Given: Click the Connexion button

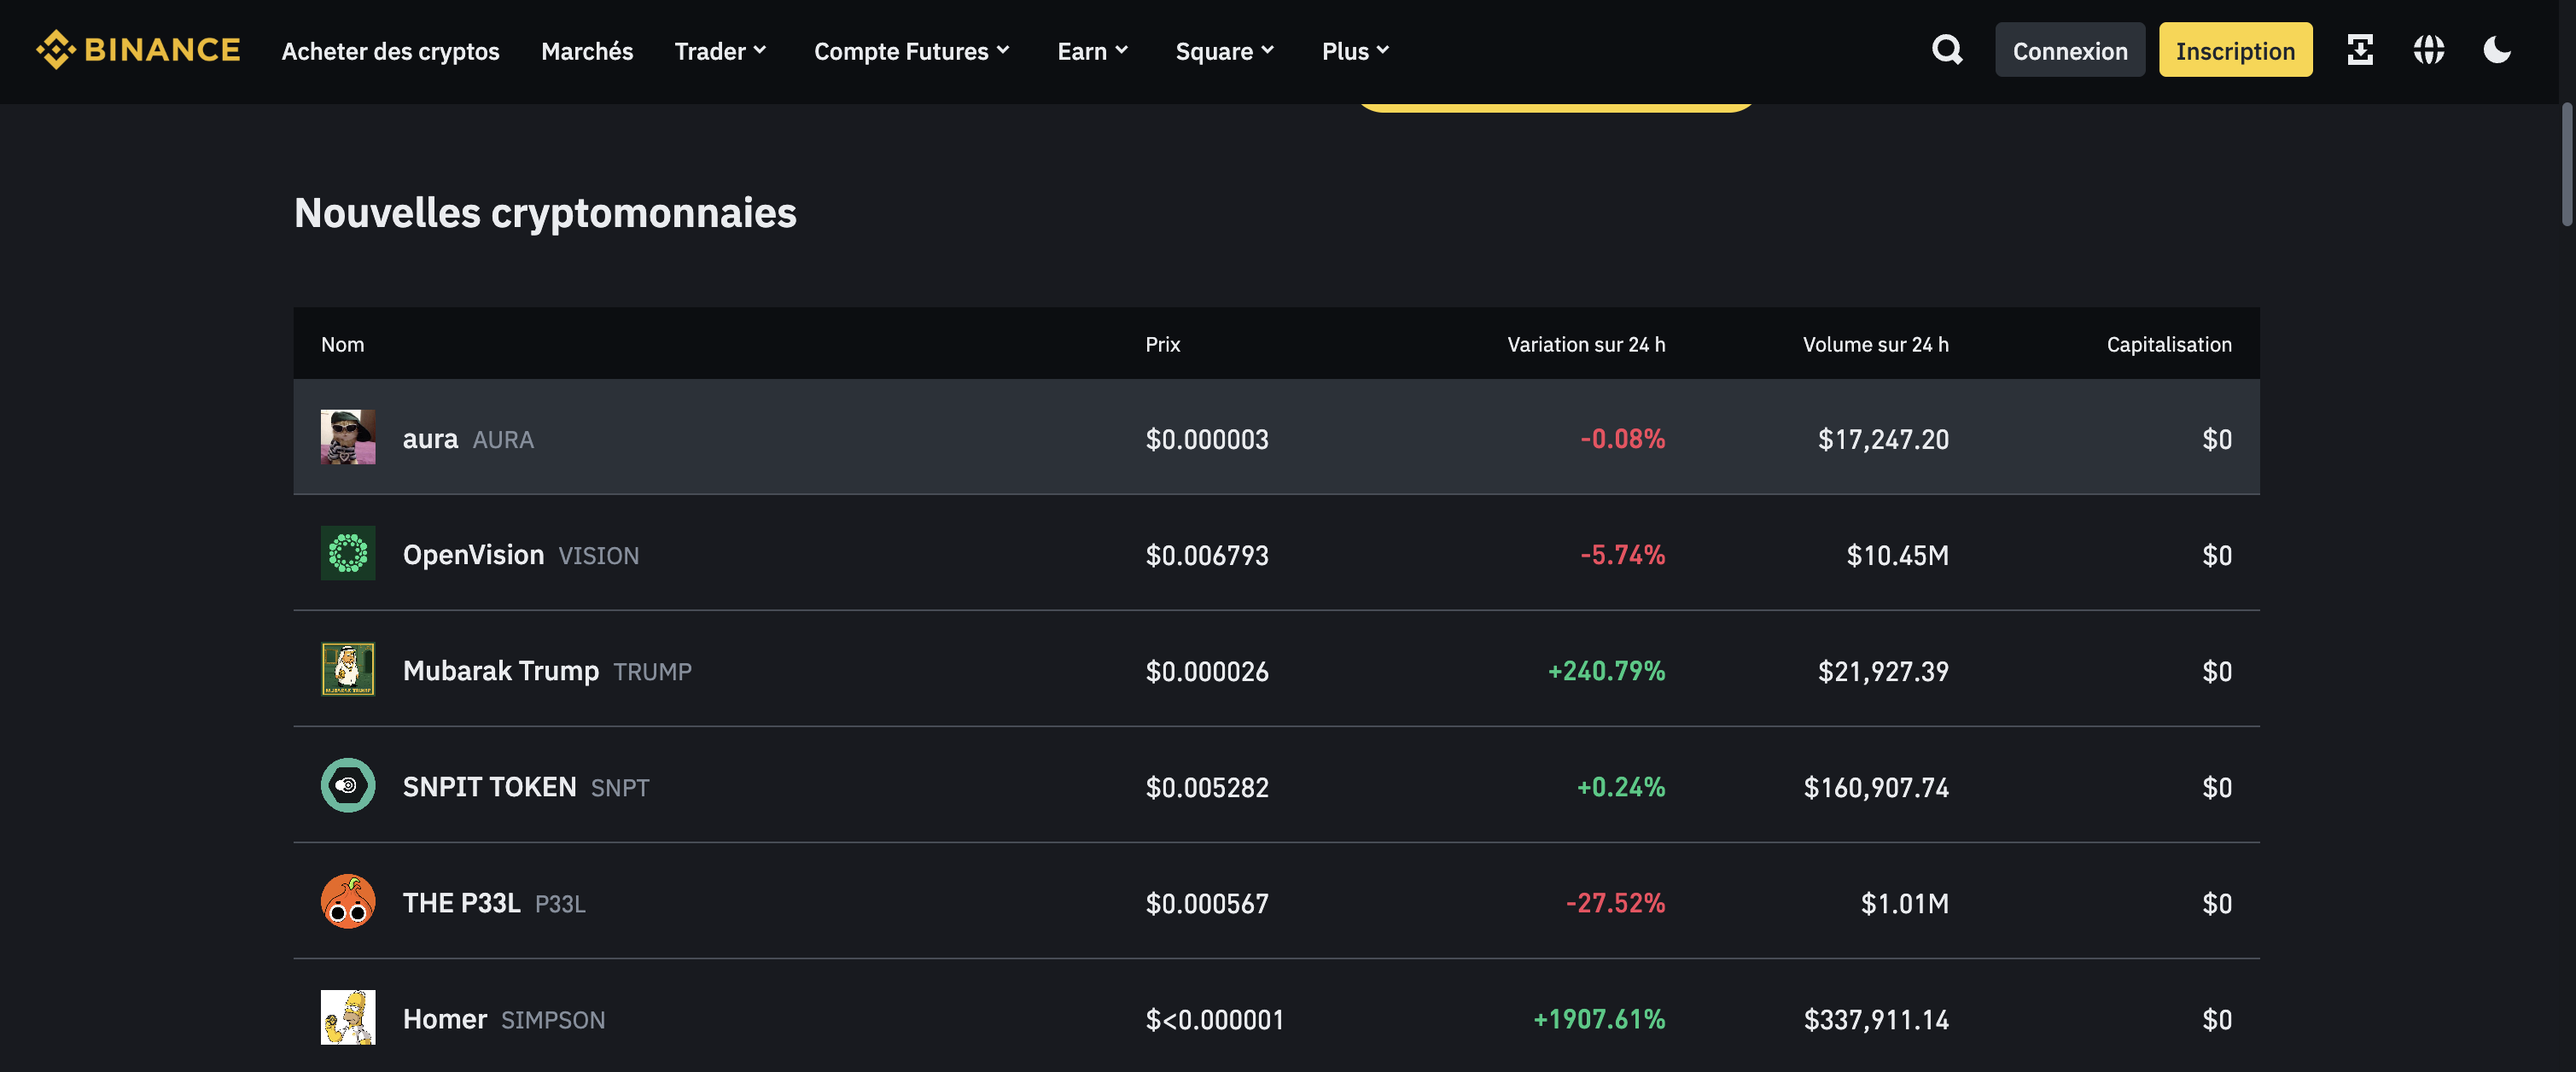Looking at the screenshot, I should pyautogui.click(x=2070, y=50).
